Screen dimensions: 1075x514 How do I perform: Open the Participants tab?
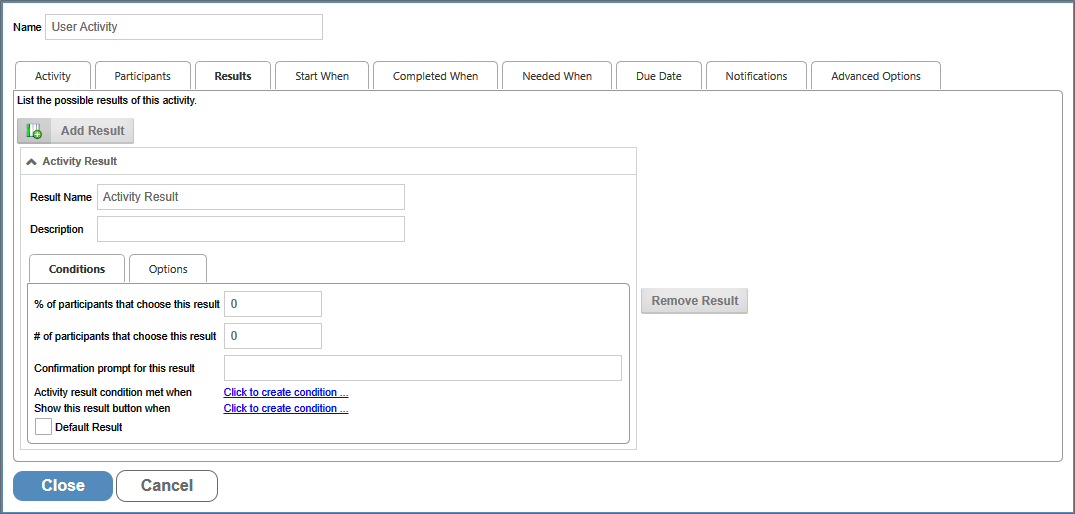142,76
